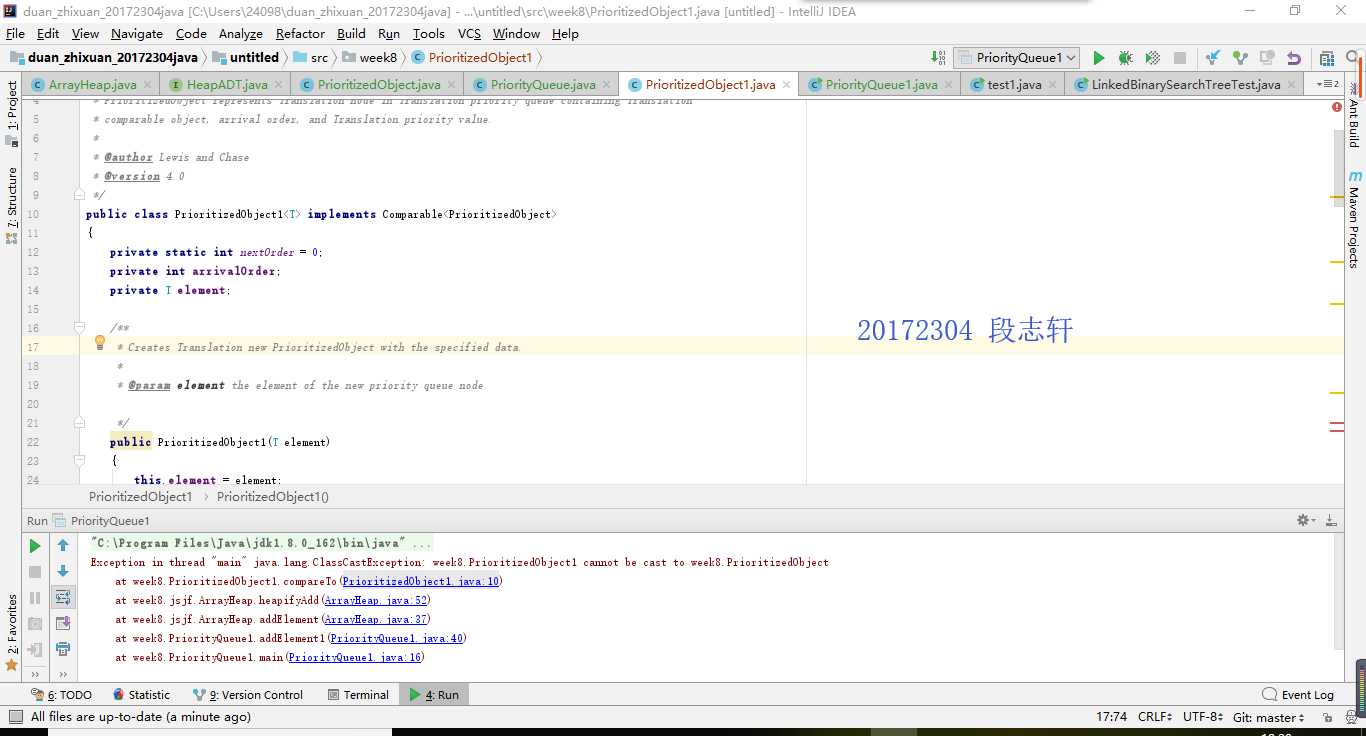Toggle tool window bars via bottom-left corner square icon

(15, 717)
